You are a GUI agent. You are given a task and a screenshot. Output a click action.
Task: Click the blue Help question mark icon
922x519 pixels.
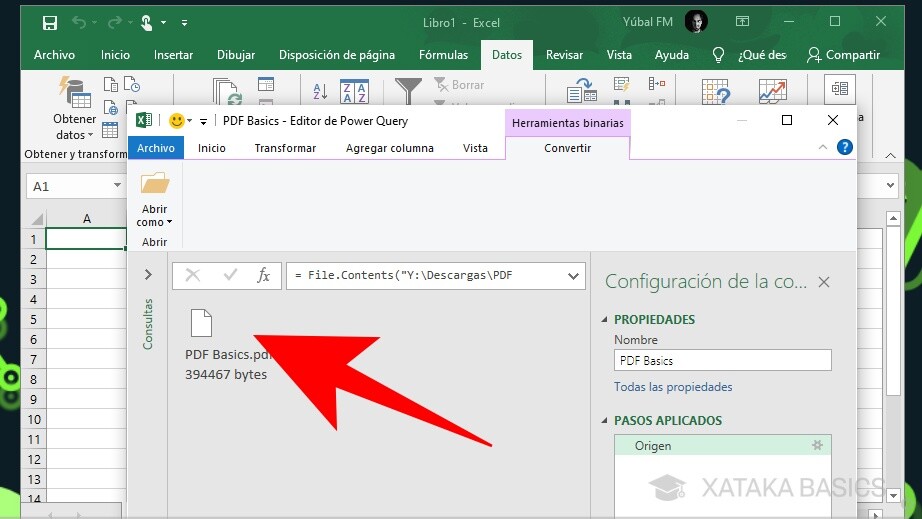pos(844,147)
